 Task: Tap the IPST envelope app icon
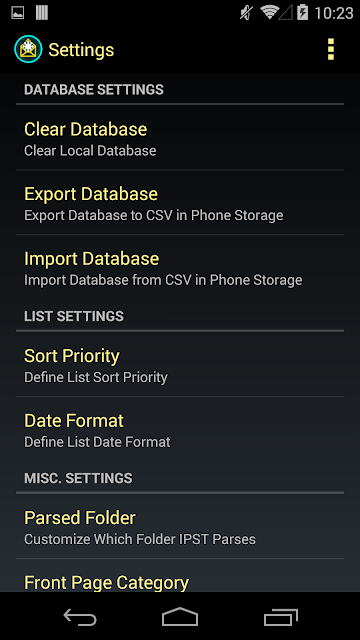[28, 49]
